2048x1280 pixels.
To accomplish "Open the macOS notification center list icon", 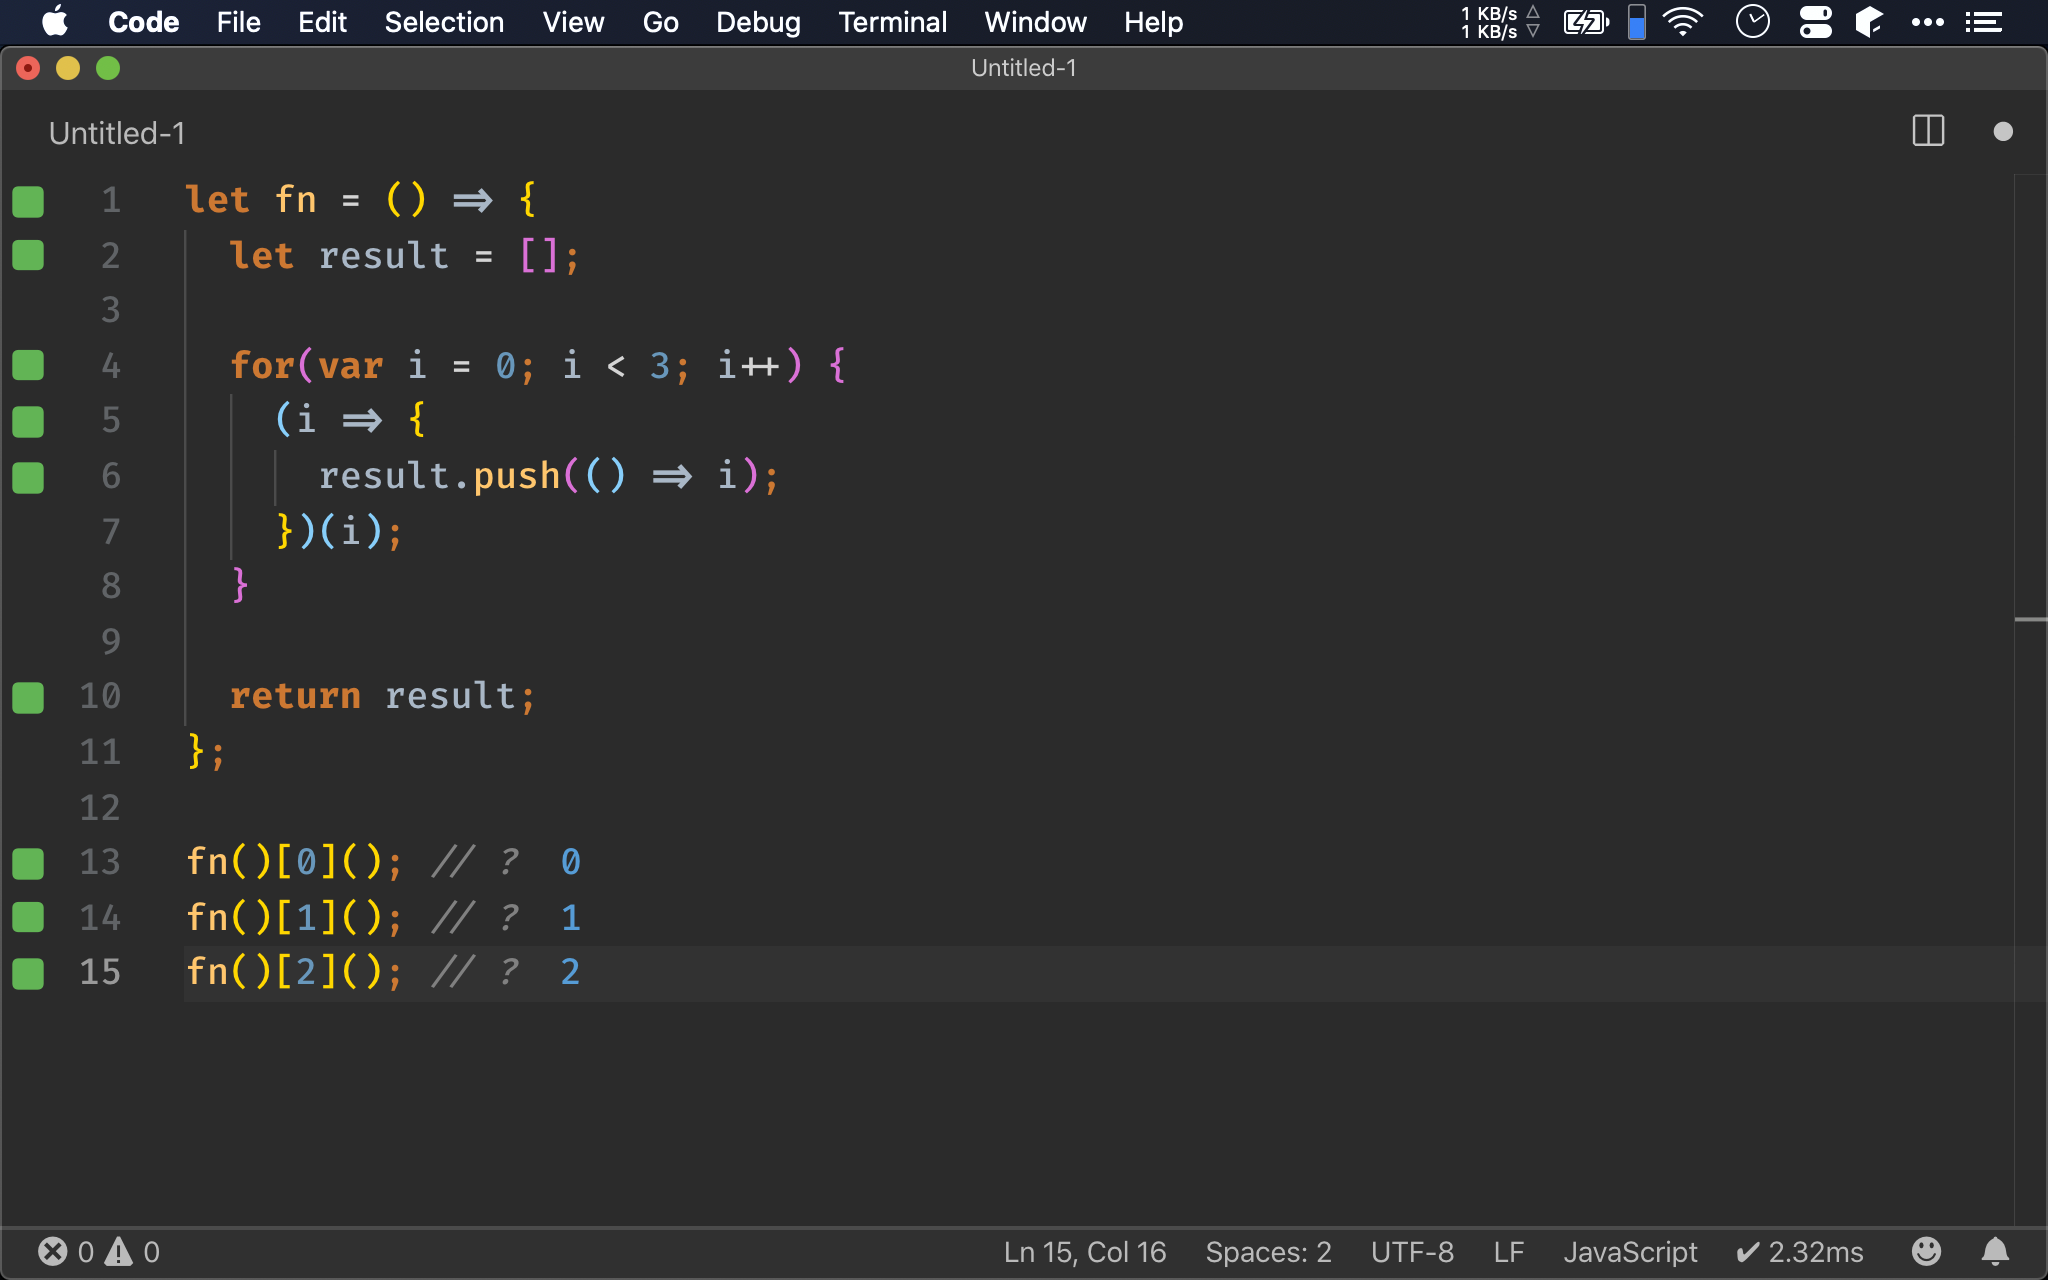I will 1984,22.
